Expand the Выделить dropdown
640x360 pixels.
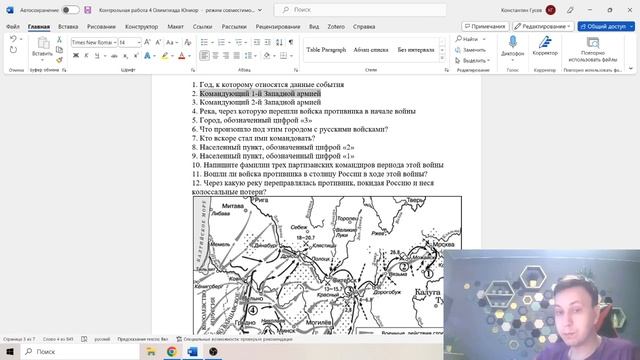[489, 60]
